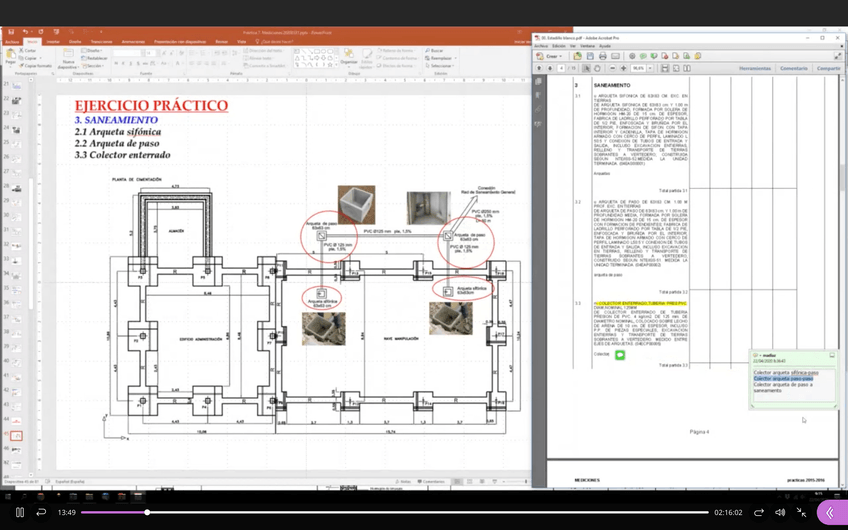
Task: Click the zoom out minus icon in Acrobat
Action: [610, 69]
